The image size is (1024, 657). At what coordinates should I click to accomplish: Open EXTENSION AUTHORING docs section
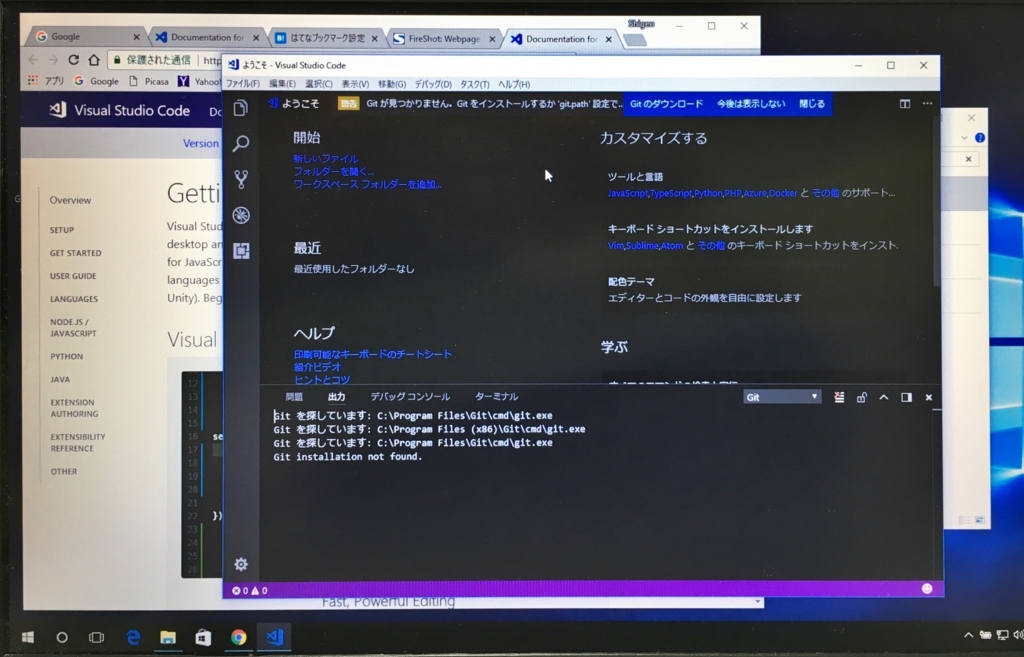click(x=74, y=408)
